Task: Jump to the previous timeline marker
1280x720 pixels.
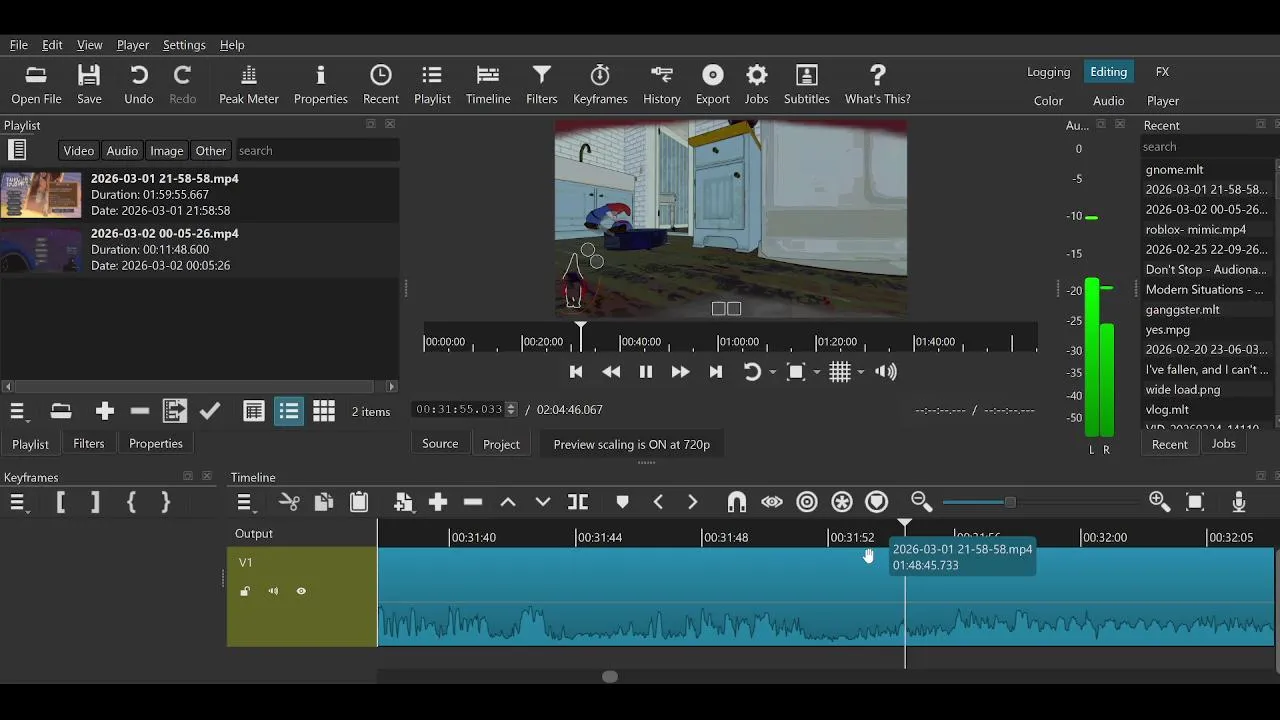Action: tap(658, 502)
